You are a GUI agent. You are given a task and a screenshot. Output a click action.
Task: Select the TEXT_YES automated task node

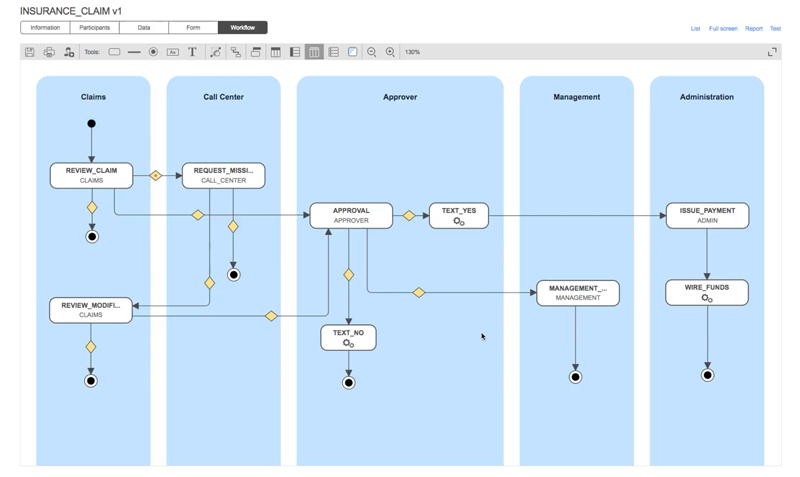tap(459, 215)
